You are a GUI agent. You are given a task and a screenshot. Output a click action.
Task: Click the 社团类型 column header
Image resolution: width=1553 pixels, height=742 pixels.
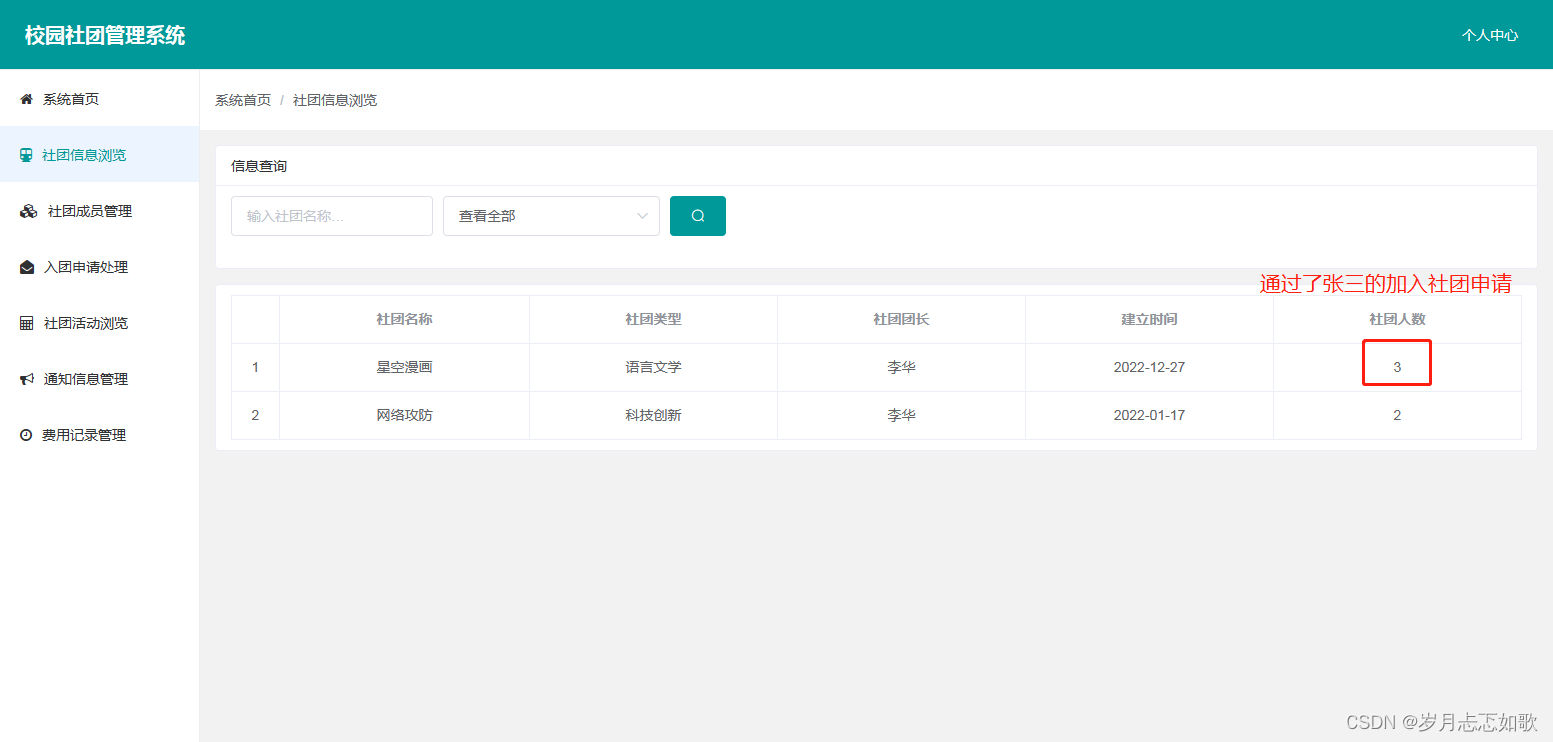point(653,319)
